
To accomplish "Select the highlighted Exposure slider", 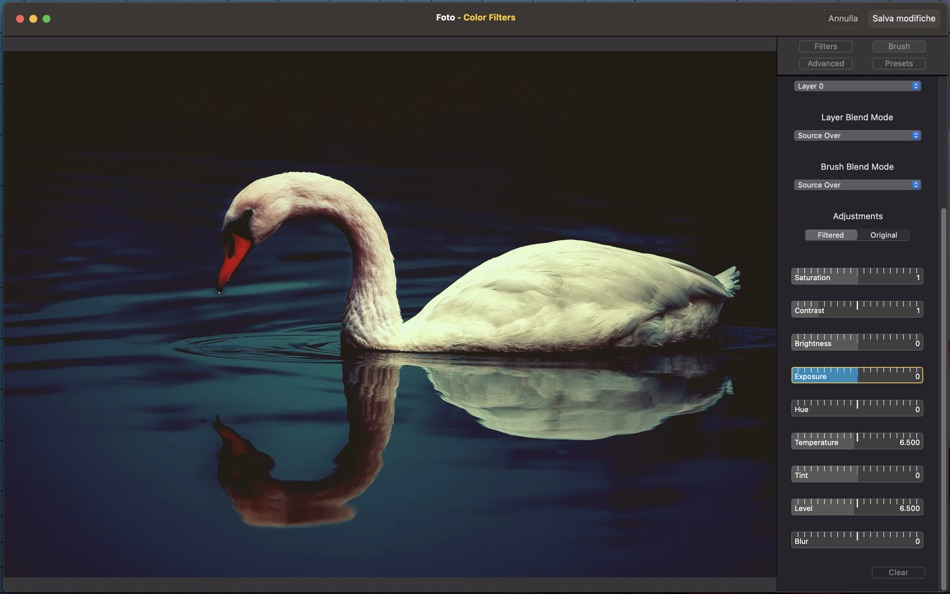I will coord(857,375).
